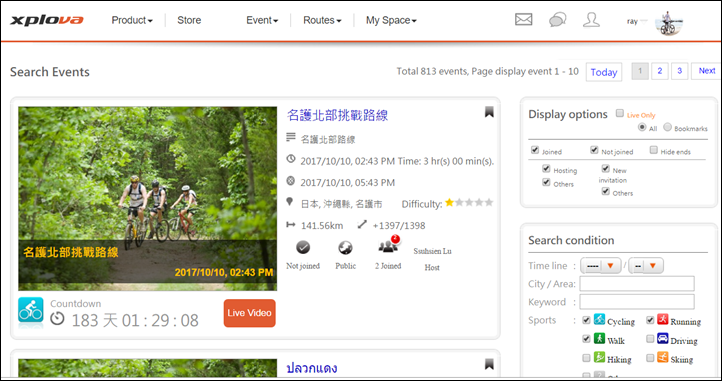Open the Product dropdown menu
Screen dimensions: 722x381
pos(132,20)
